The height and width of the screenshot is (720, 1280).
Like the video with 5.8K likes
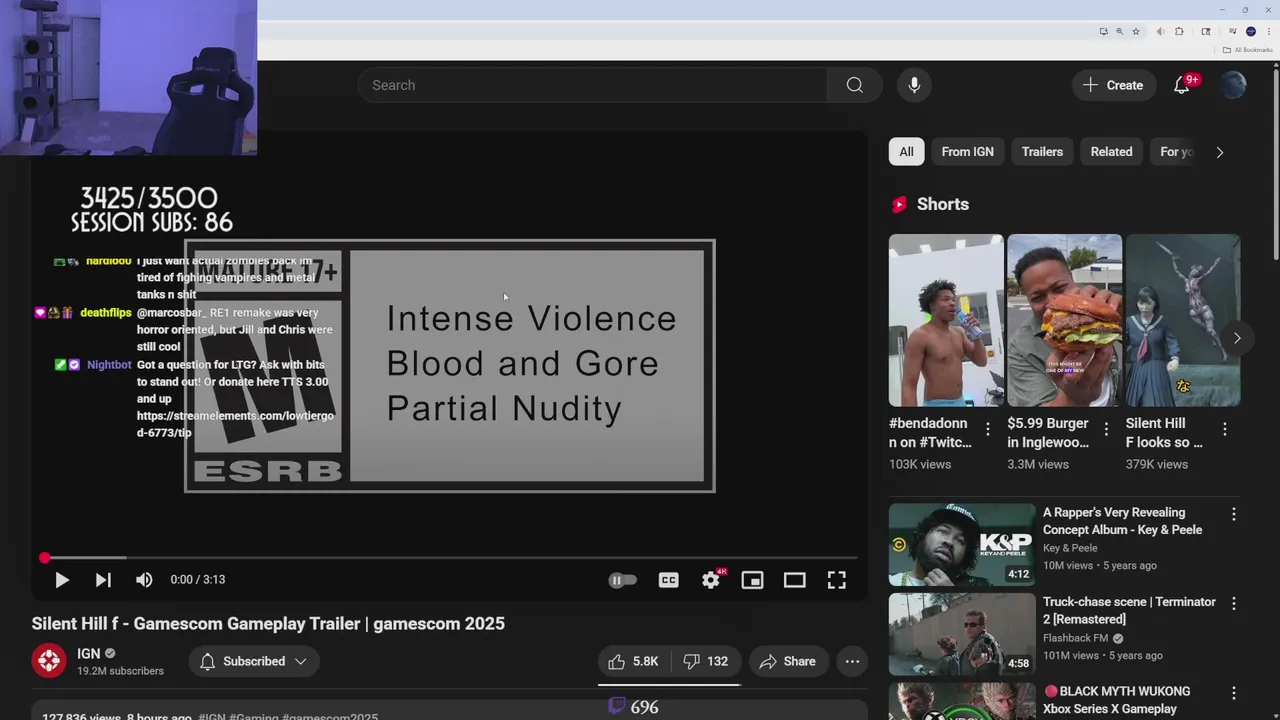633,661
